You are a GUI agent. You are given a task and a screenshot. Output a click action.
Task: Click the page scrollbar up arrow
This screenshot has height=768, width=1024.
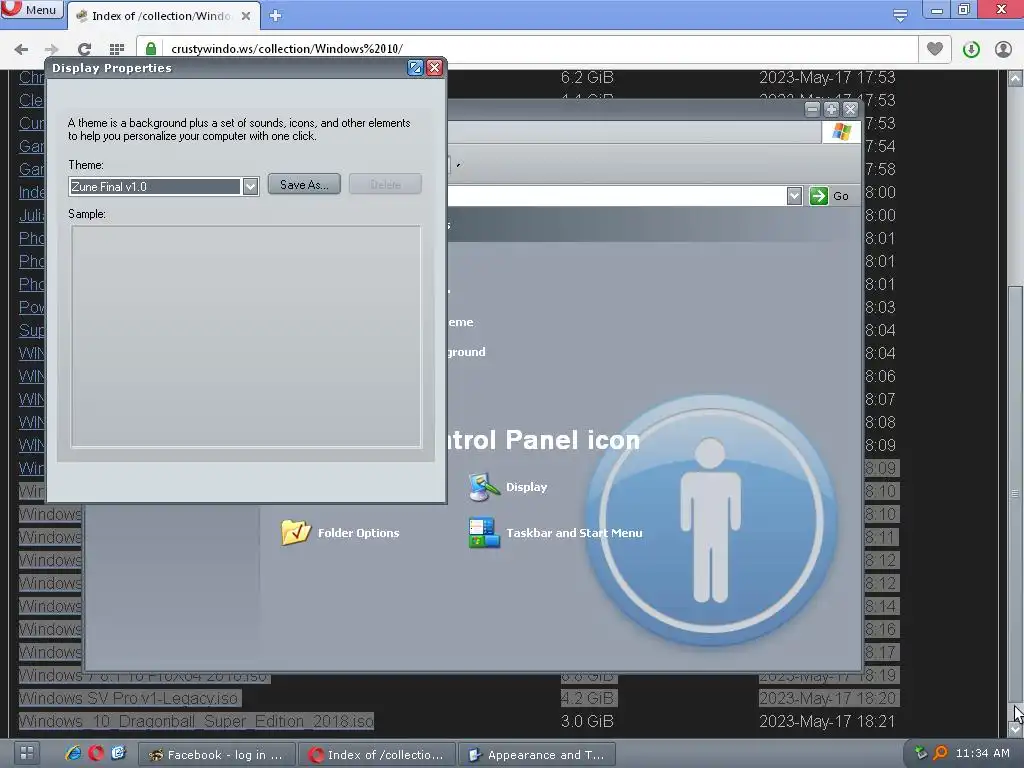[x=1015, y=78]
